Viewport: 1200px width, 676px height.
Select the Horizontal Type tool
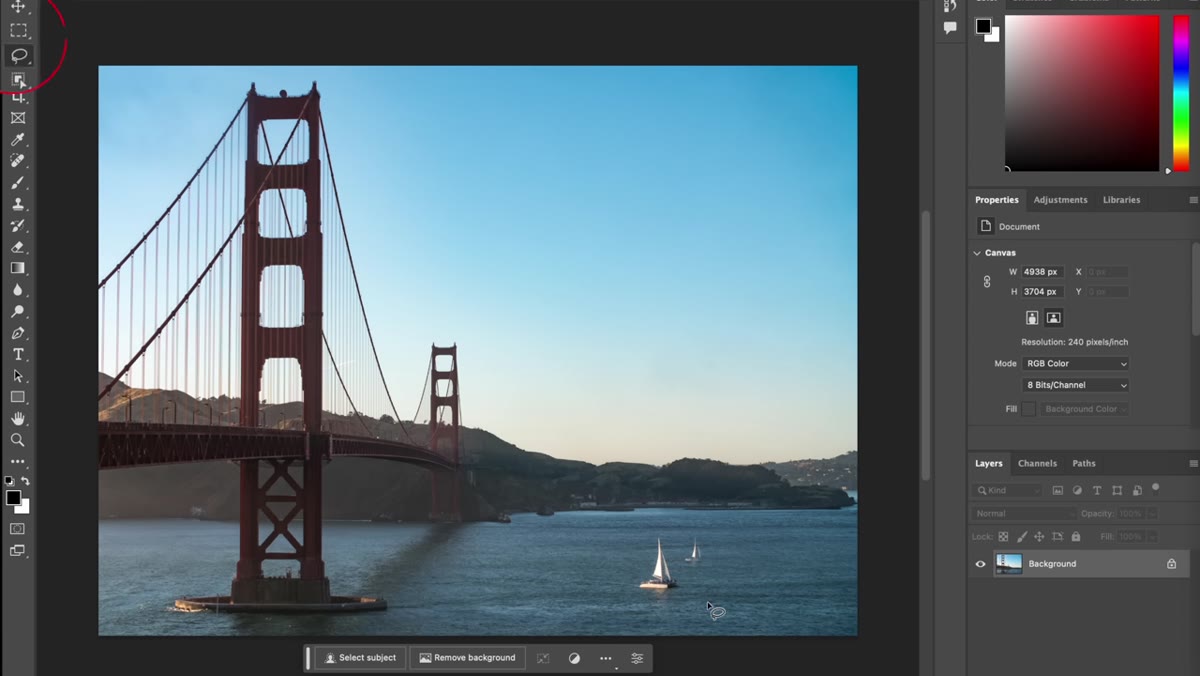[x=18, y=354]
